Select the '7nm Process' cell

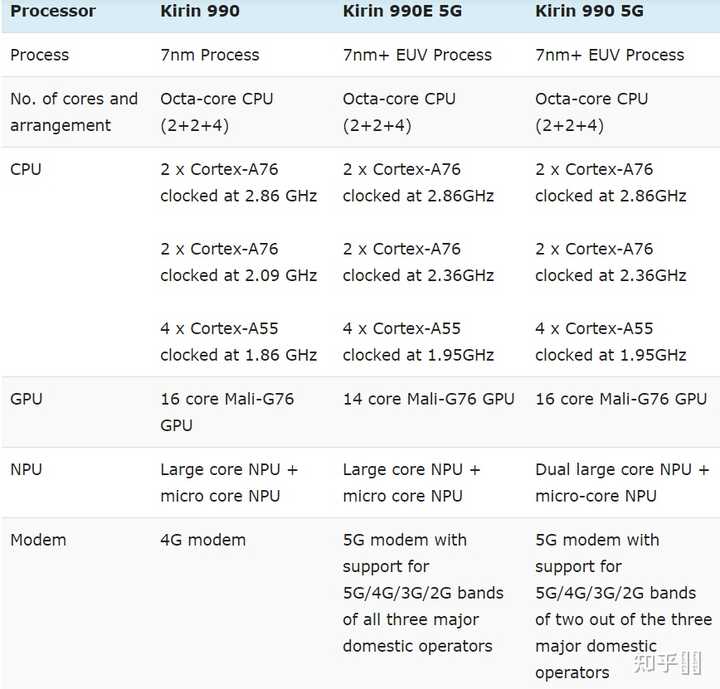[x=209, y=55]
